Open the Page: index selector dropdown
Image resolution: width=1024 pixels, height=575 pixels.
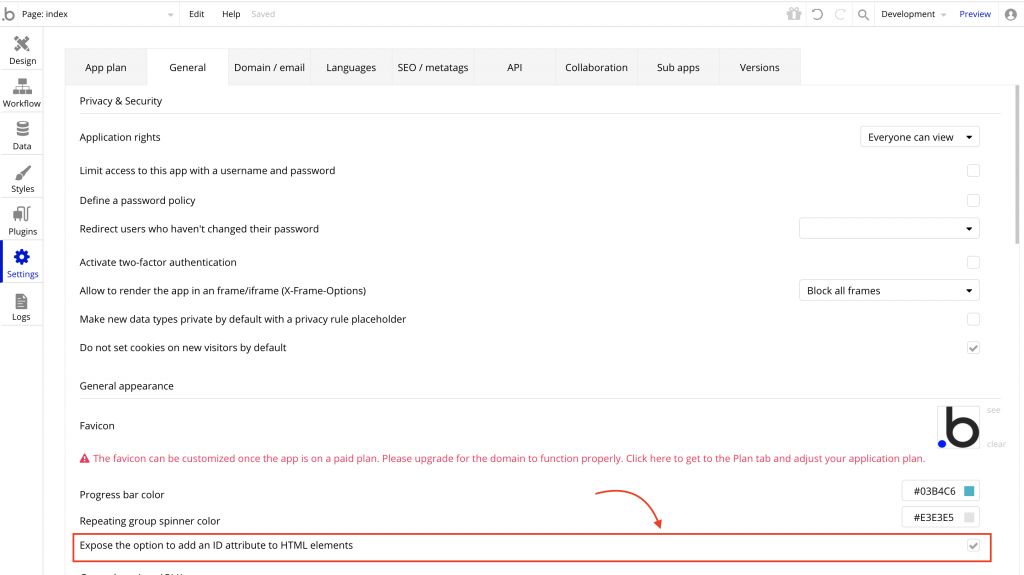click(97, 14)
